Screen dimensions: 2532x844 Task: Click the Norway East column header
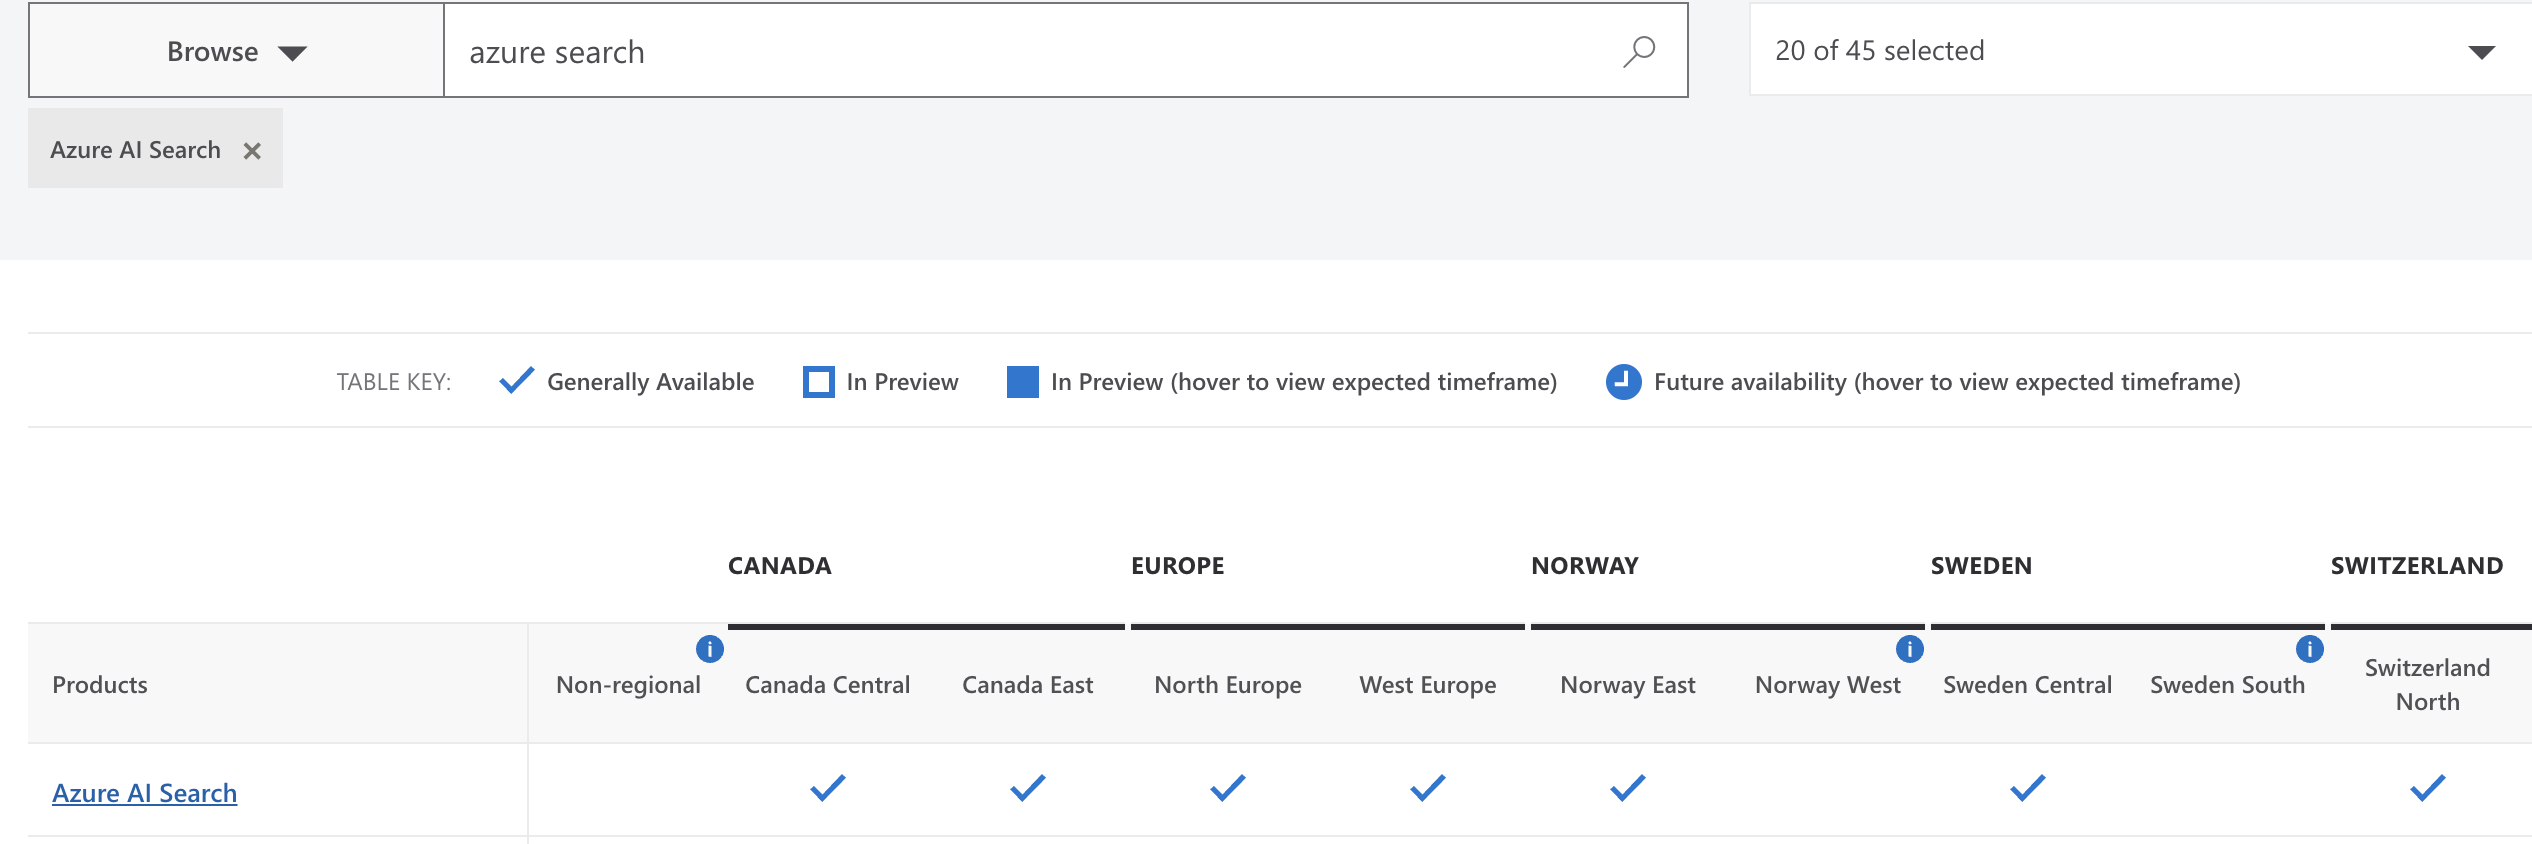tap(1628, 685)
